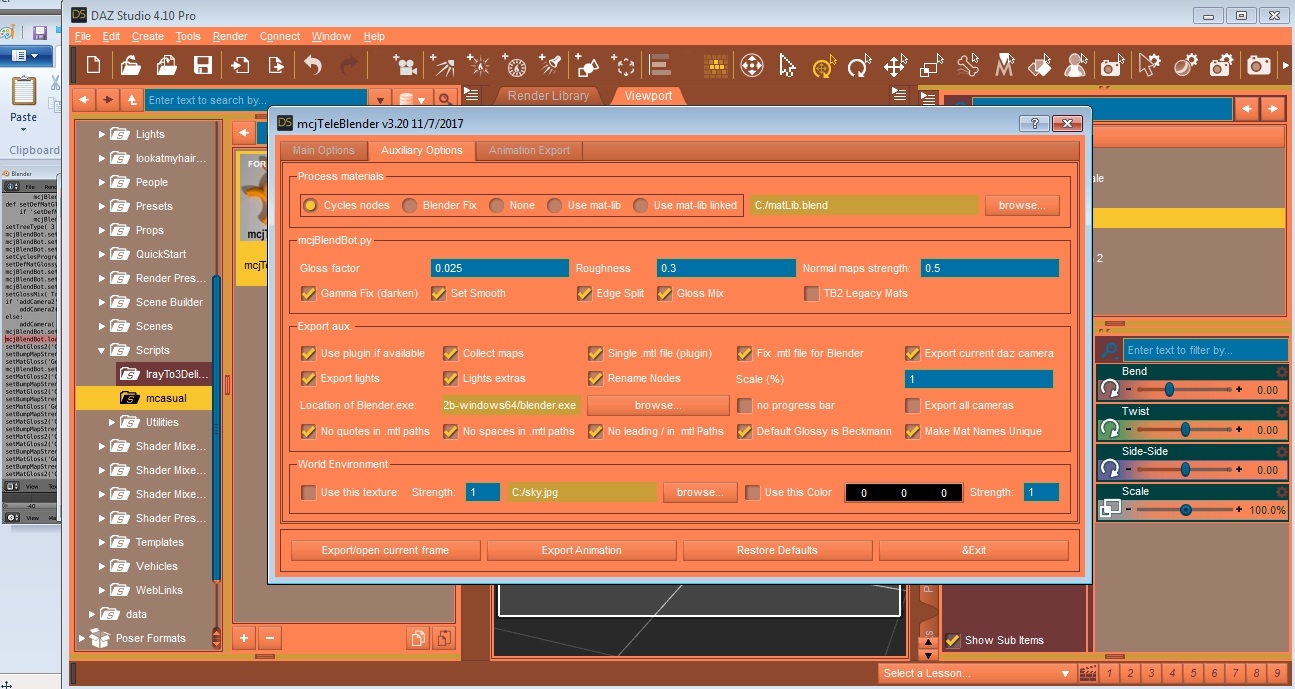Viewport: 1295px width, 689px height.
Task: Select the Active Pose bone tool
Action: (968, 66)
